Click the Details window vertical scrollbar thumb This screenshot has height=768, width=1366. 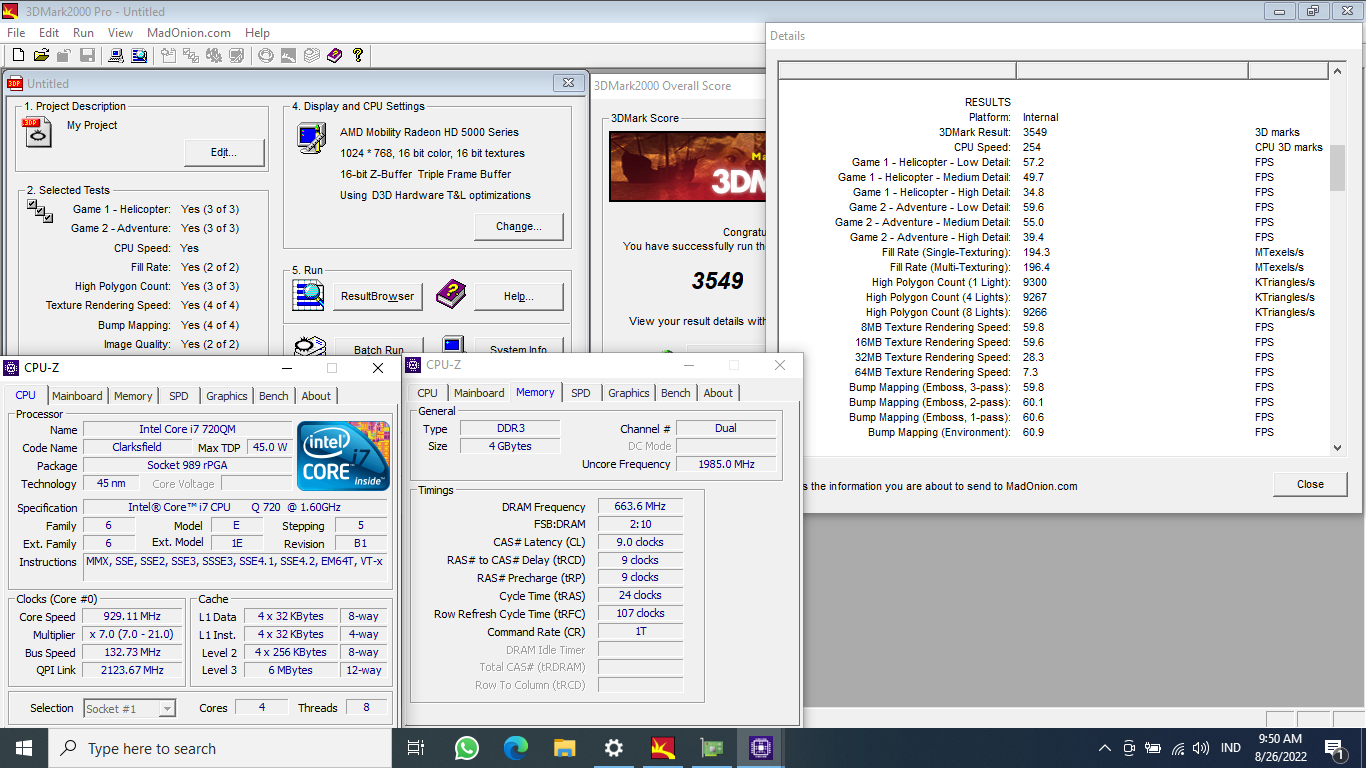pyautogui.click(x=1338, y=167)
